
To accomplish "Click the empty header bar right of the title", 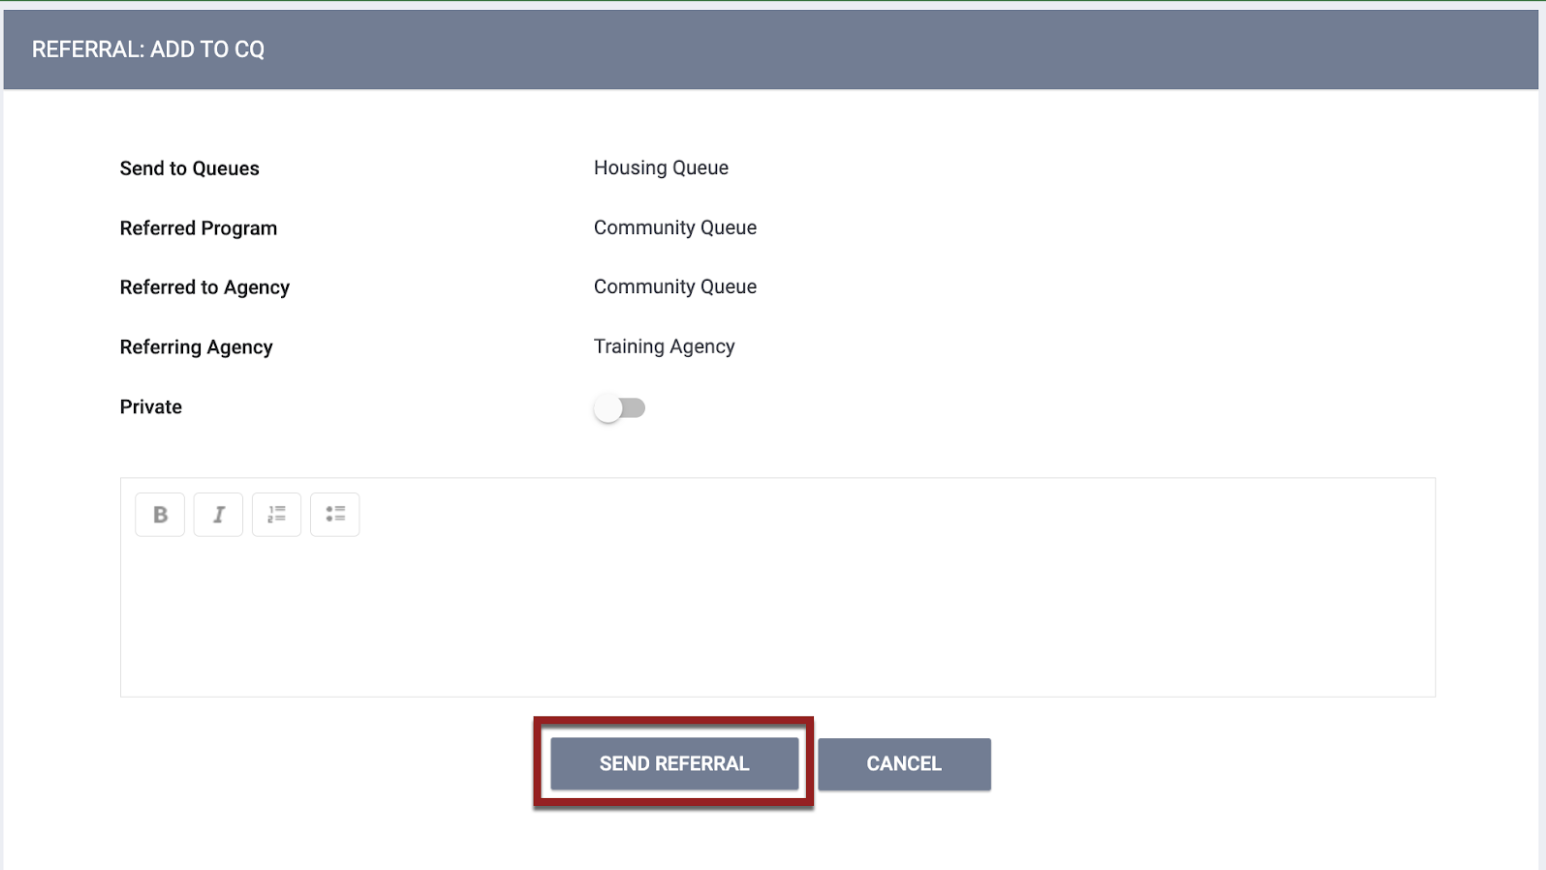I will point(900,50).
